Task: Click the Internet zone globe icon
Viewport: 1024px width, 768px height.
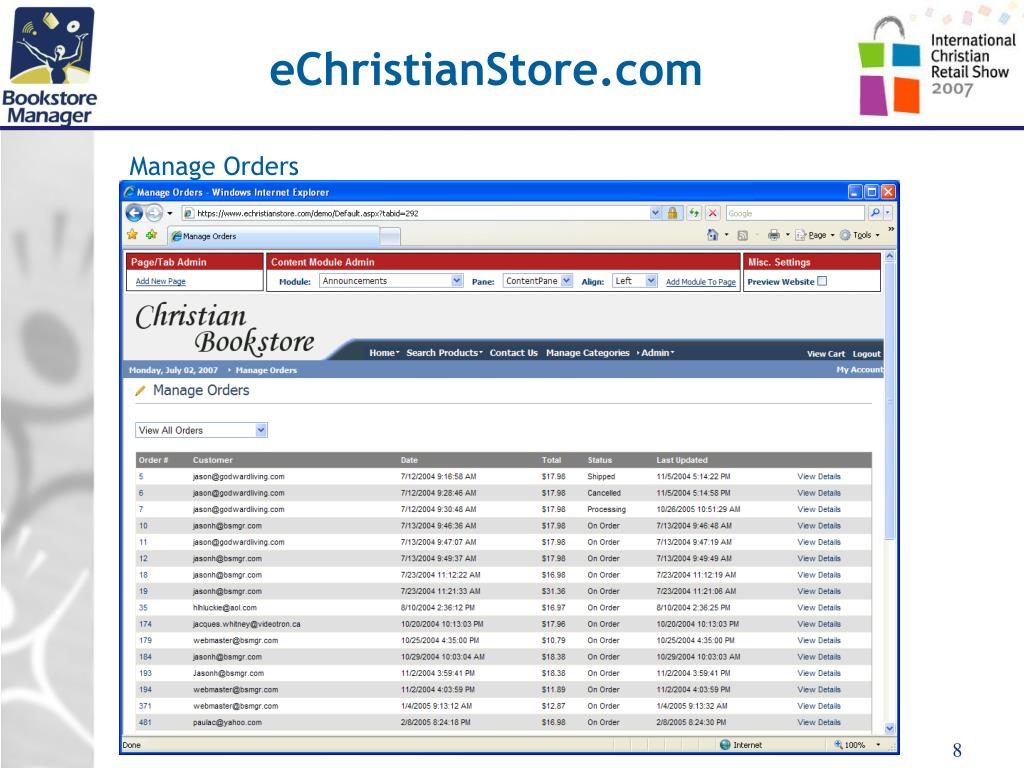Action: pyautogui.click(x=725, y=744)
